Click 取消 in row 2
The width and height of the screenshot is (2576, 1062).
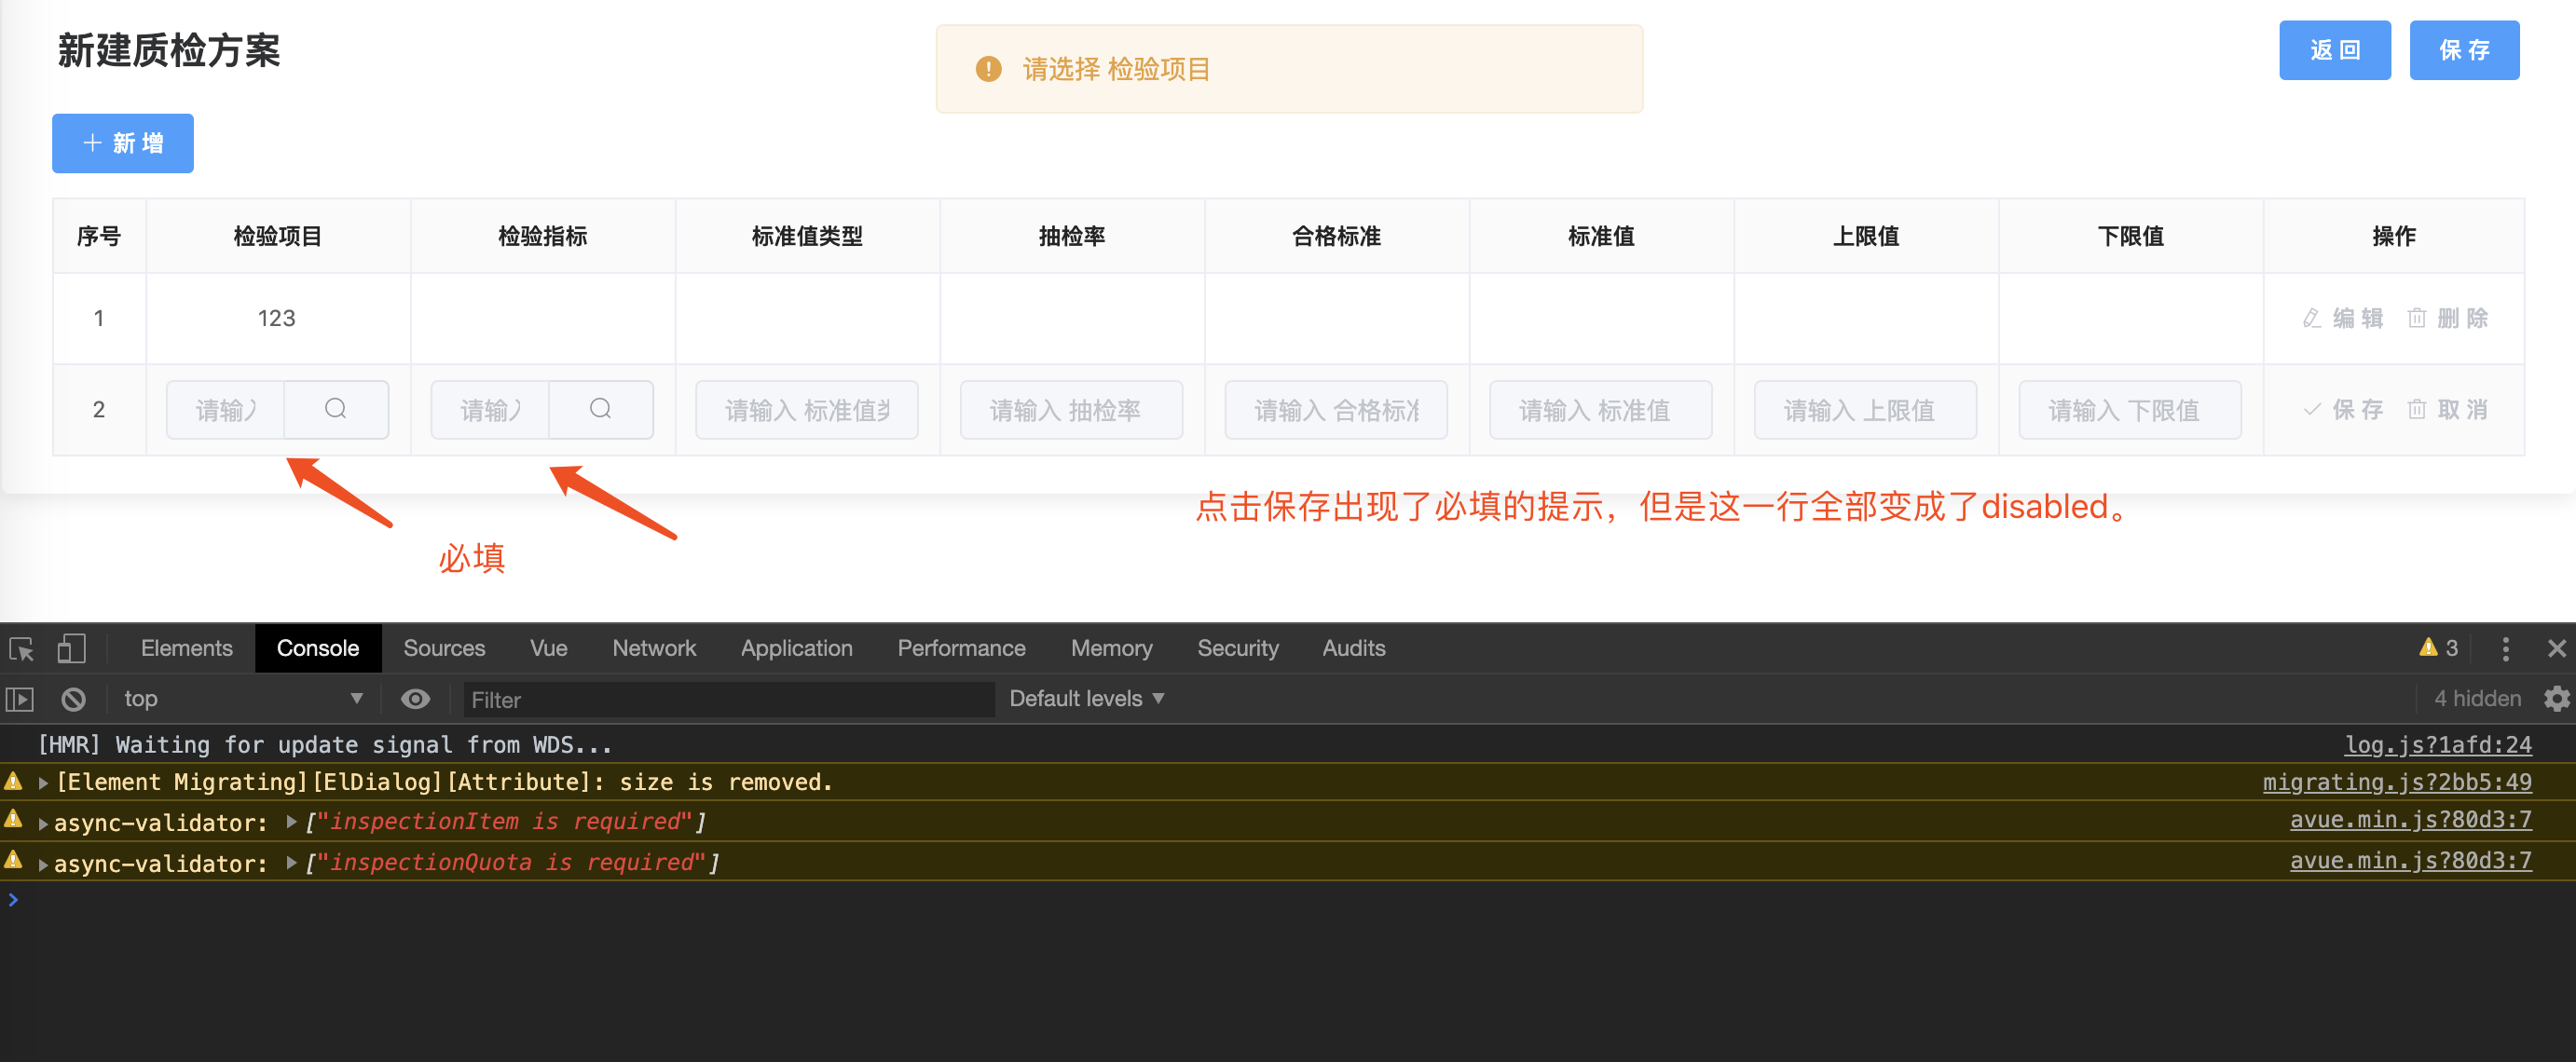coord(2447,410)
